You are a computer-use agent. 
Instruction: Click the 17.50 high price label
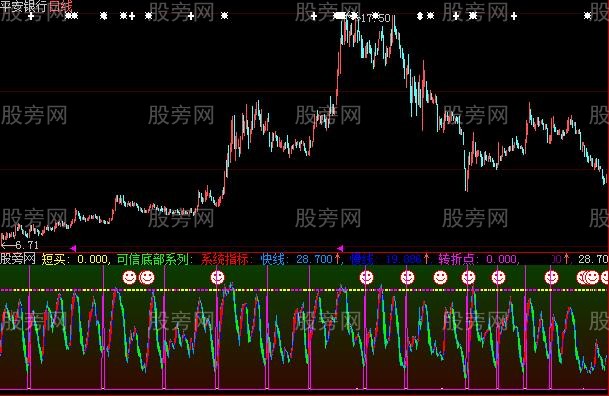[x=375, y=18]
